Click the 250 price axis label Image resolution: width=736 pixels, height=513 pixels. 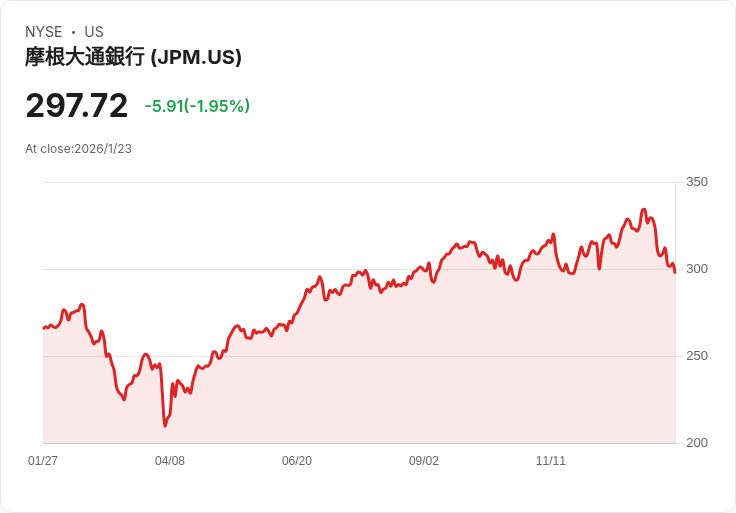coord(697,356)
